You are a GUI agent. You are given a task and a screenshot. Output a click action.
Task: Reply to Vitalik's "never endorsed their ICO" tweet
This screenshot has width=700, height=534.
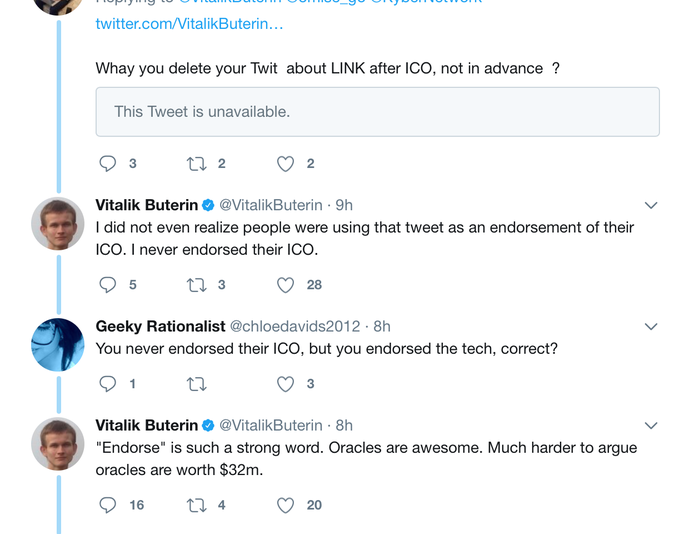point(109,284)
